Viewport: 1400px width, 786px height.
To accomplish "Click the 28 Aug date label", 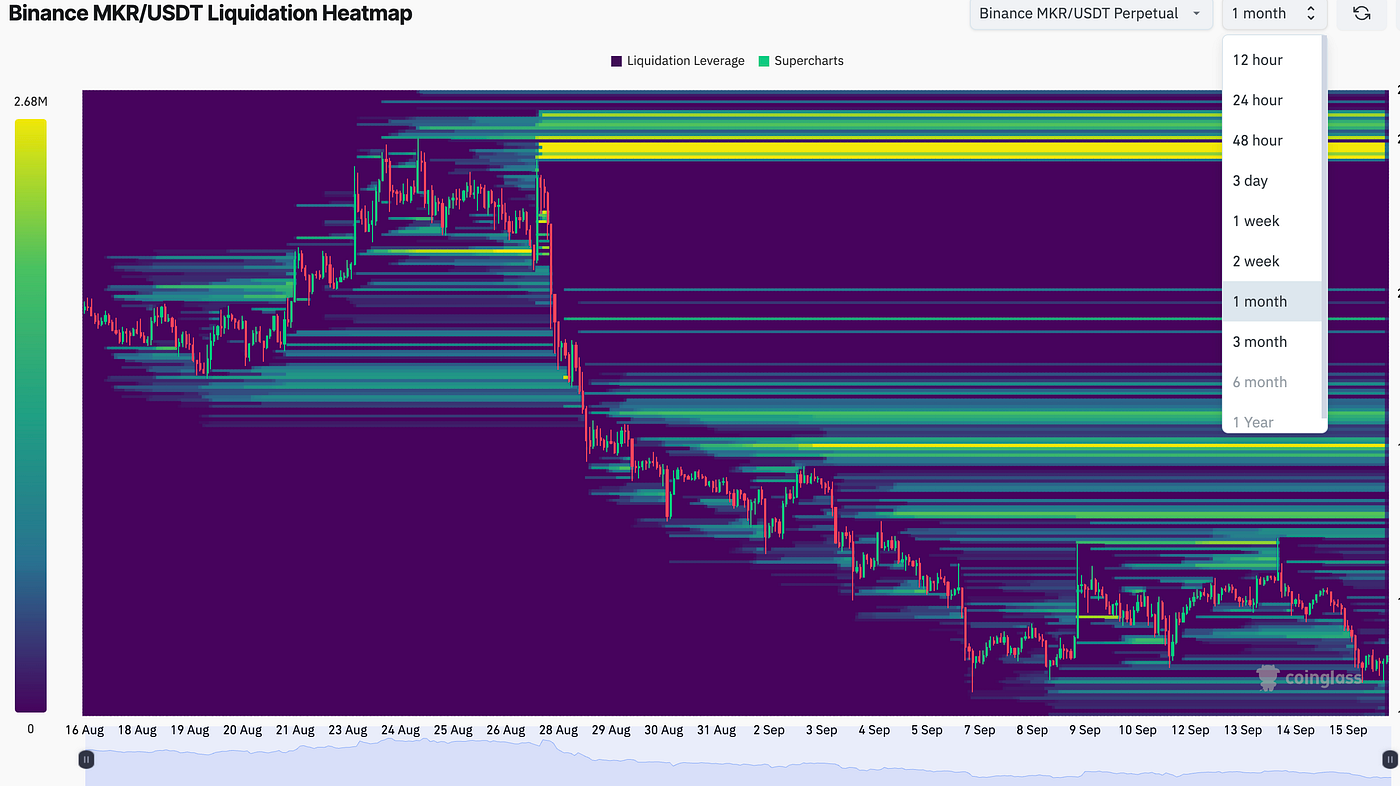I will (558, 730).
